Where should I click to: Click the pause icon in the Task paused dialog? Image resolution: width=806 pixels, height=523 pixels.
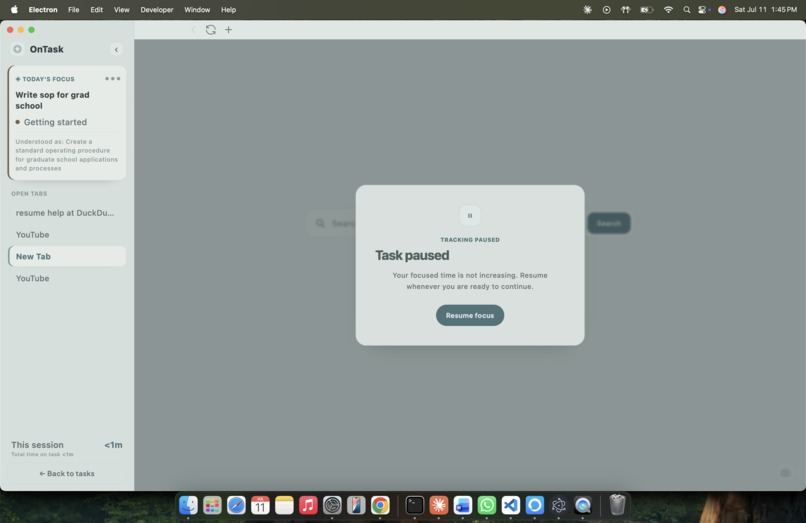pos(470,215)
